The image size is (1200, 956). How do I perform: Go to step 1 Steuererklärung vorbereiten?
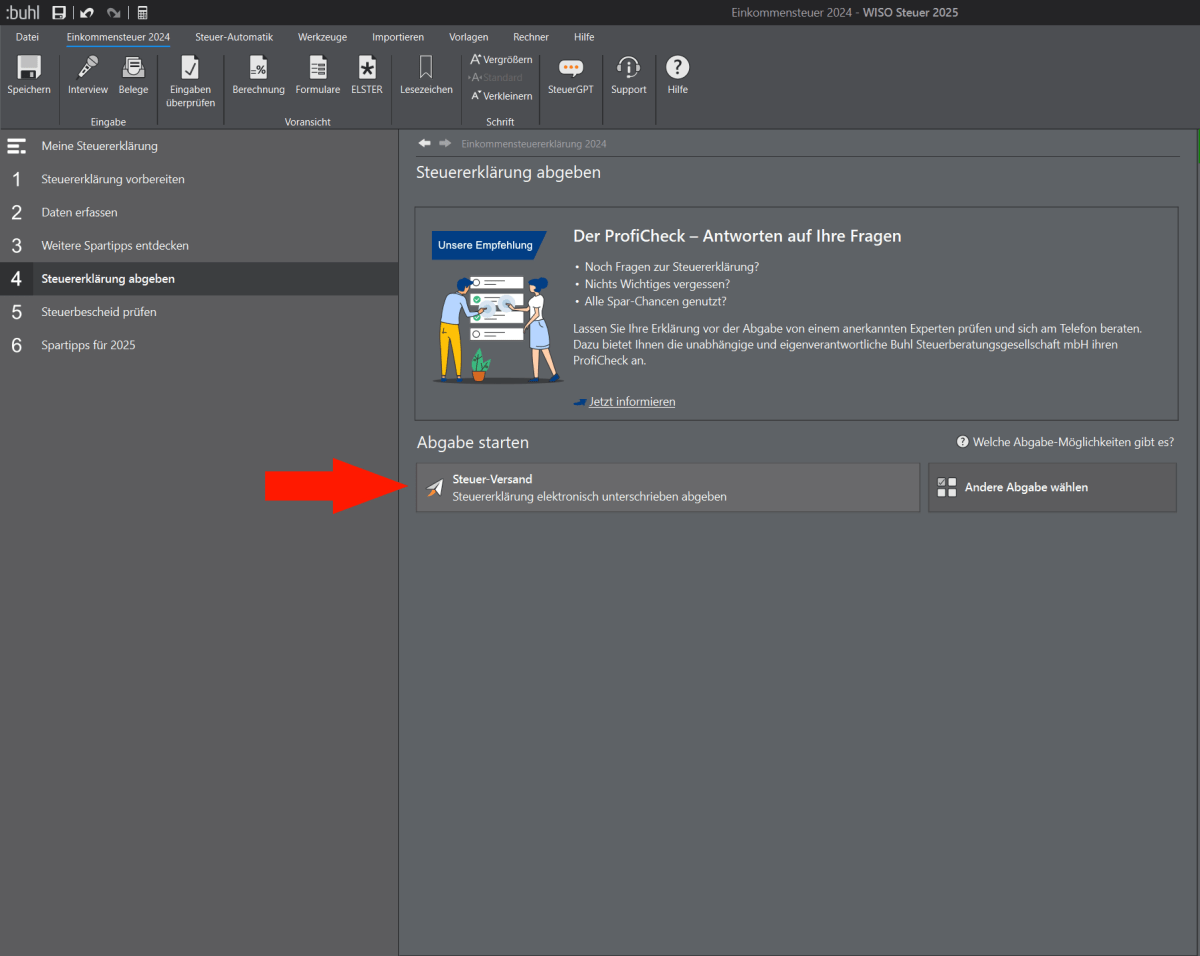point(199,179)
